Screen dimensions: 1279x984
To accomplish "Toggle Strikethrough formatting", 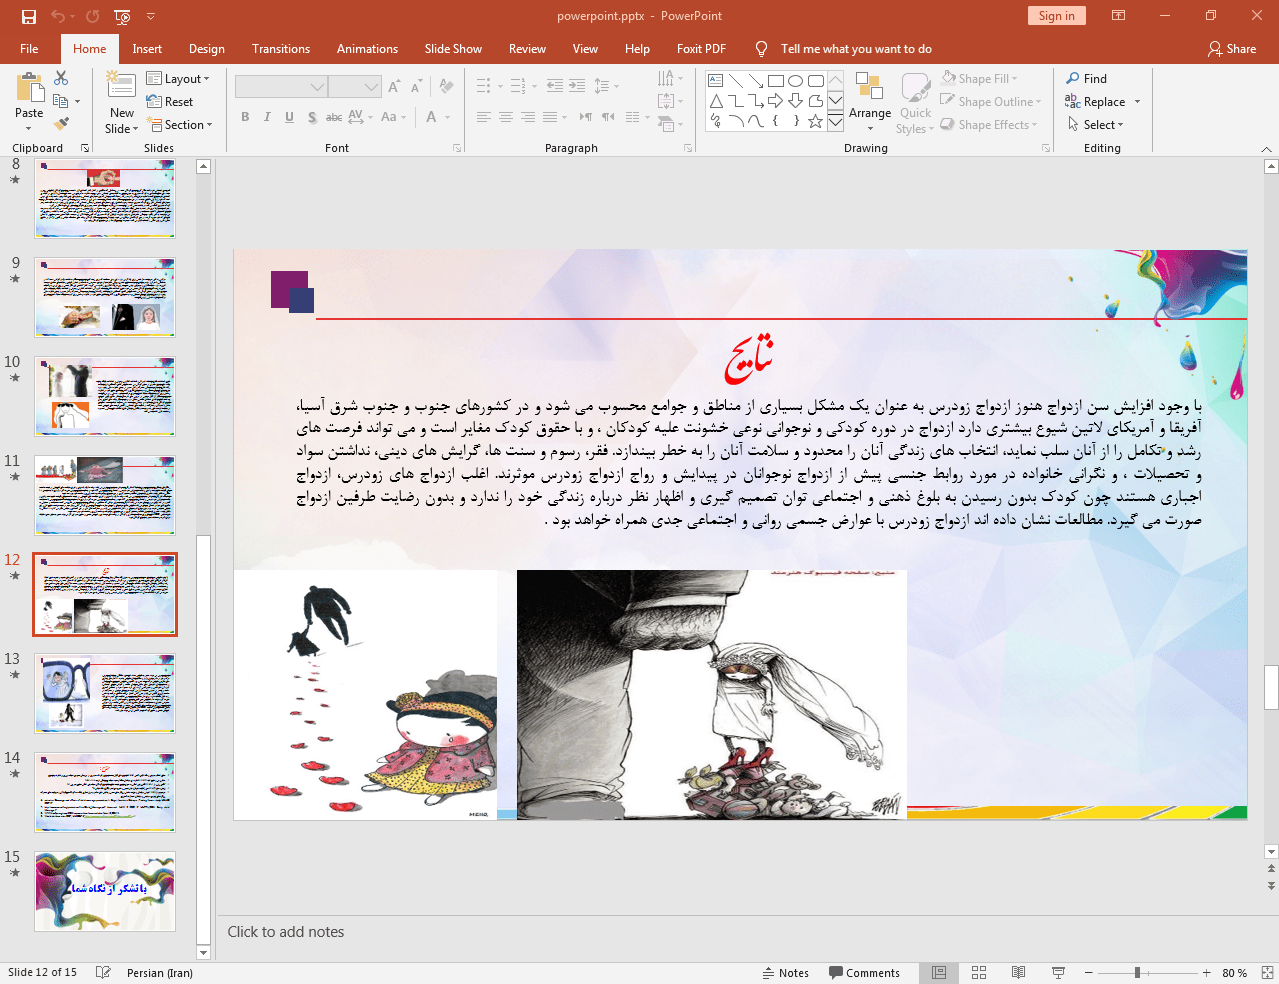I will 334,117.
